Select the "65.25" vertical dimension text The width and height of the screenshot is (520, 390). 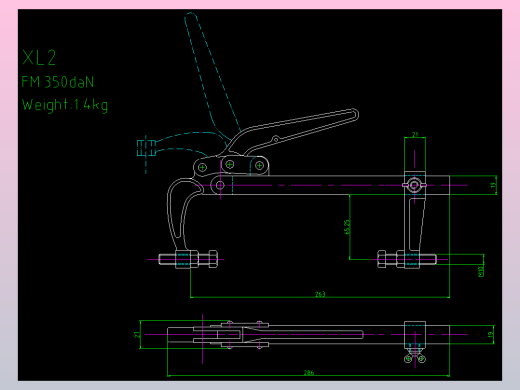[347, 227]
